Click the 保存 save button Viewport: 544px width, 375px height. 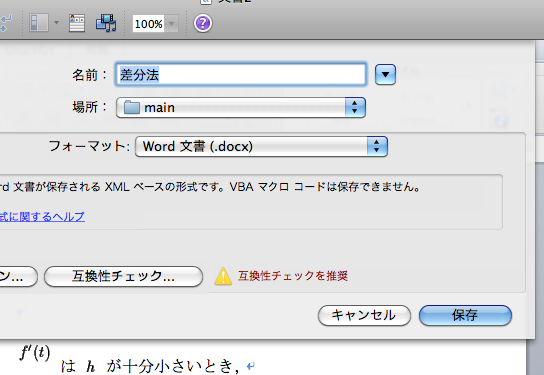[x=465, y=315]
